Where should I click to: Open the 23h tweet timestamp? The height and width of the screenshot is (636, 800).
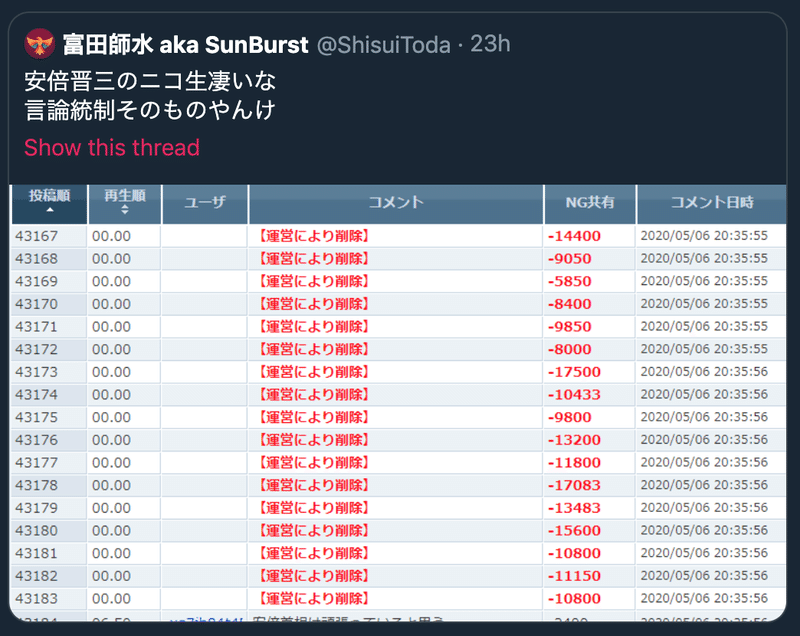coord(490,44)
